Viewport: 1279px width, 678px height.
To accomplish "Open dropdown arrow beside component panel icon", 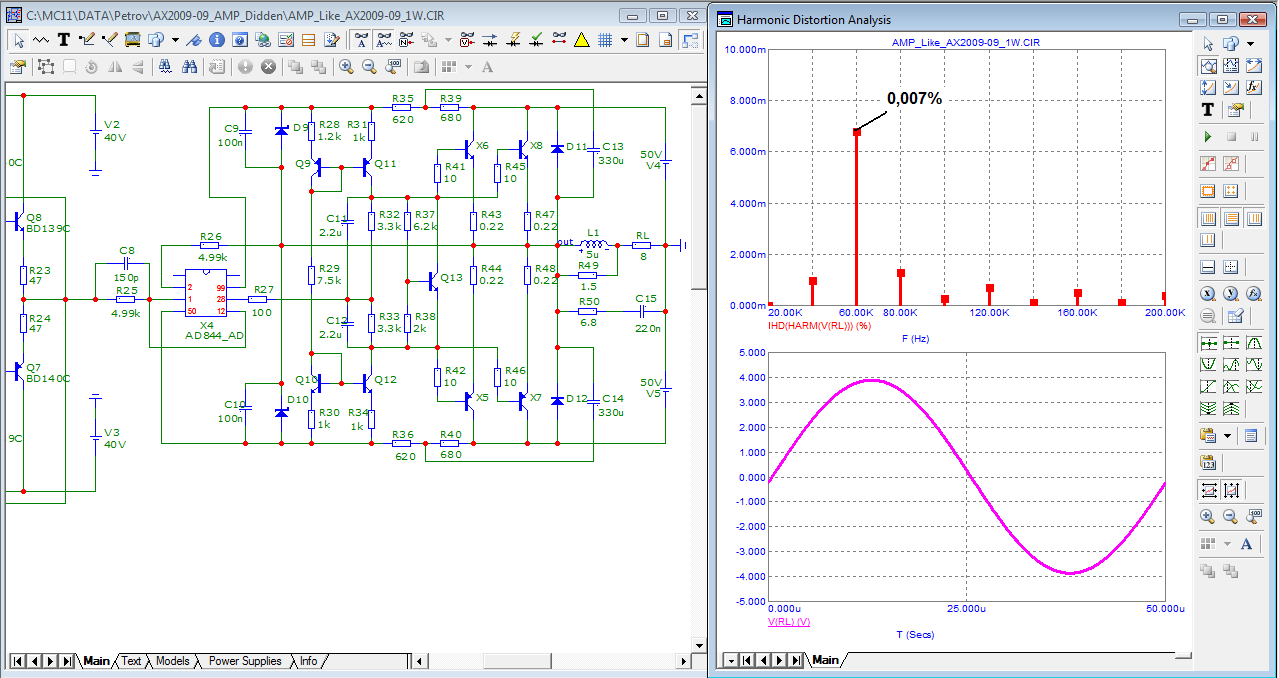I will tap(175, 40).
